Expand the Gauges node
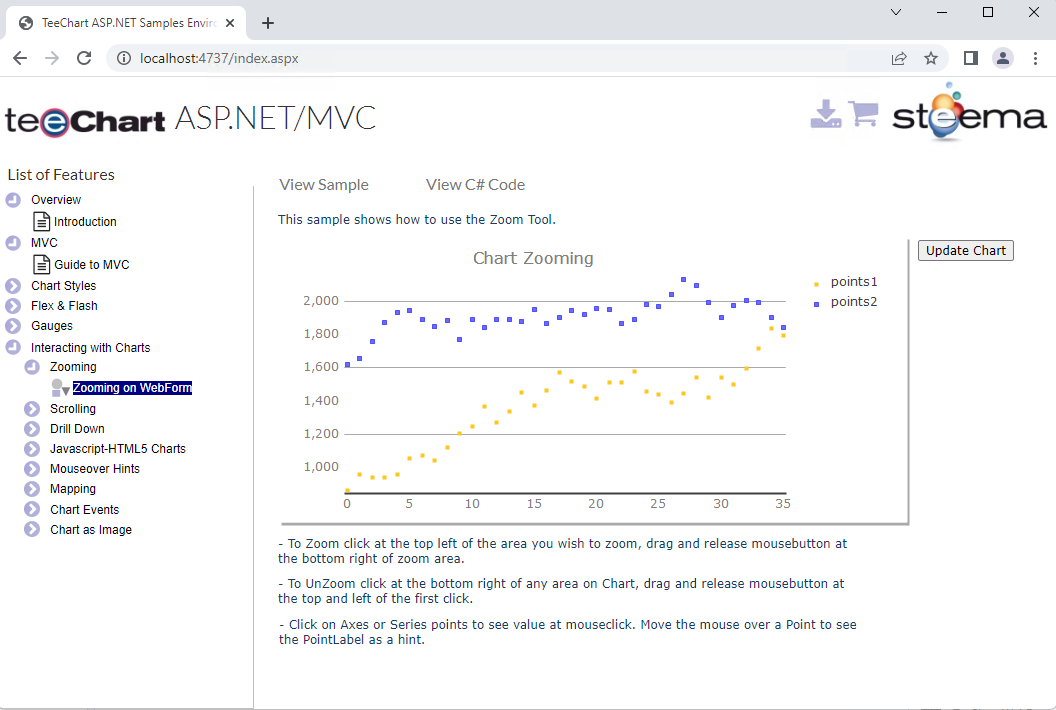This screenshot has width=1056, height=710. (13, 326)
